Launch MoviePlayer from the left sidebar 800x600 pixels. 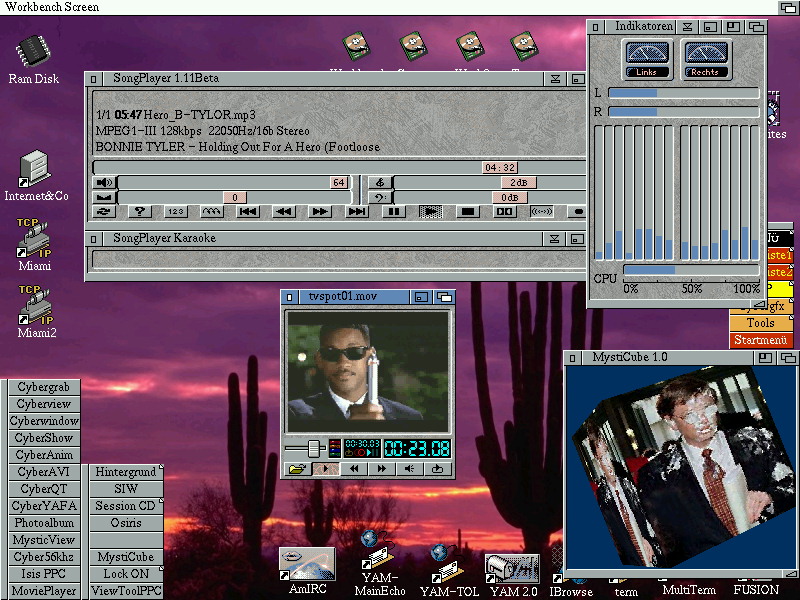pyautogui.click(x=42, y=590)
